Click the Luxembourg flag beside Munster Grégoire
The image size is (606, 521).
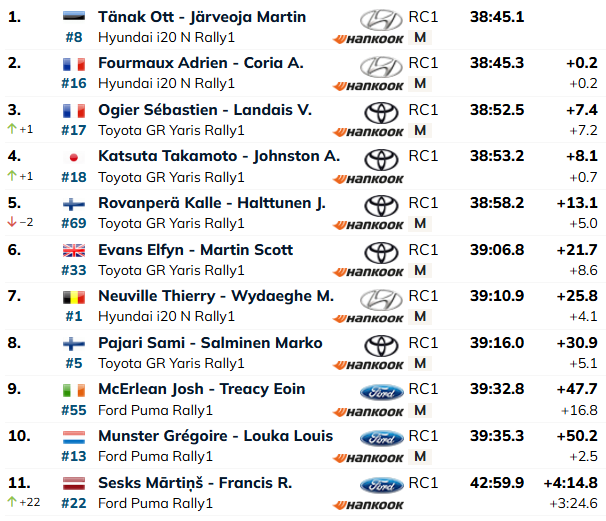[x=74, y=437]
